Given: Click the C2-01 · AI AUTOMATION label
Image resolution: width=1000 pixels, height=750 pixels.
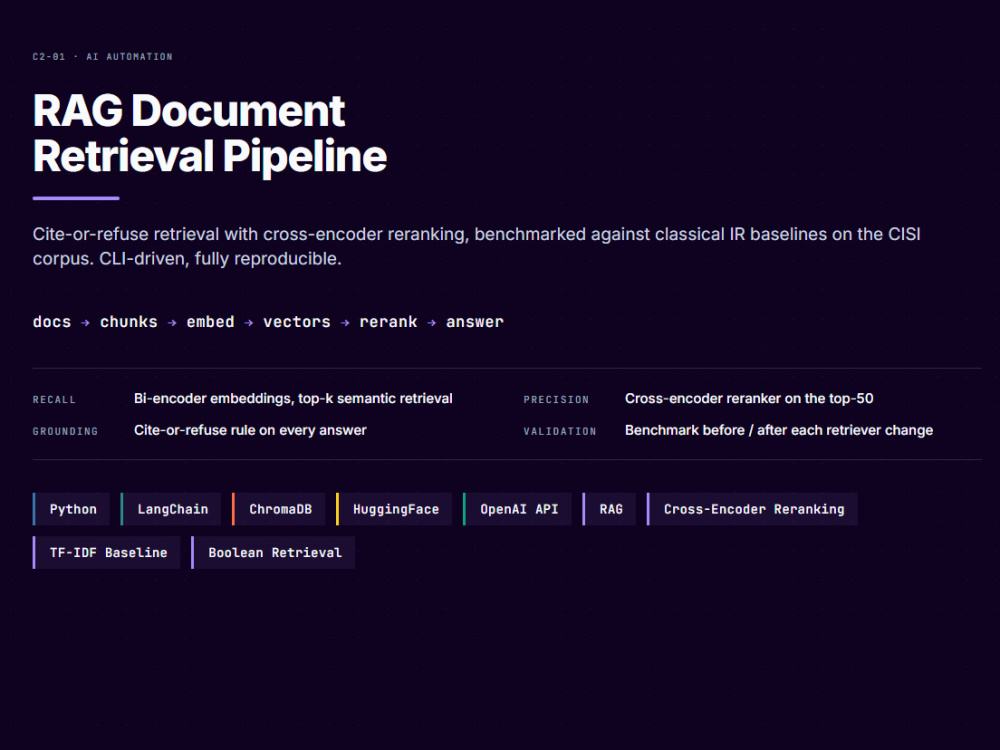Looking at the screenshot, I should (103, 57).
